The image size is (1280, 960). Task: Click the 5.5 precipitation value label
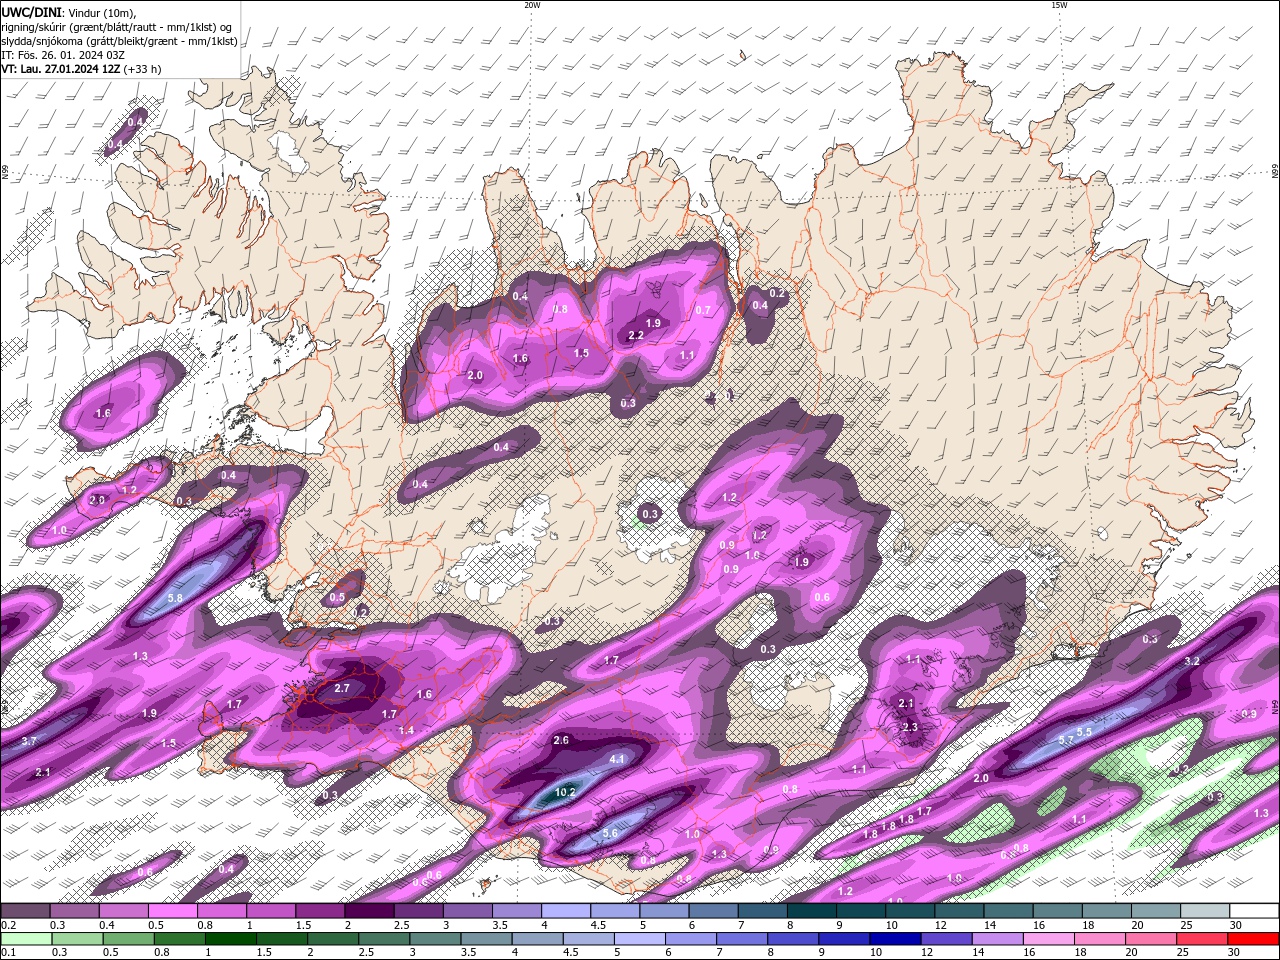1084,732
